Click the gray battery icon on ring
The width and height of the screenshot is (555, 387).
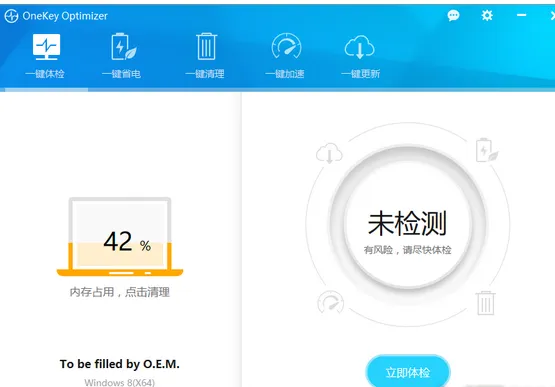click(x=487, y=150)
